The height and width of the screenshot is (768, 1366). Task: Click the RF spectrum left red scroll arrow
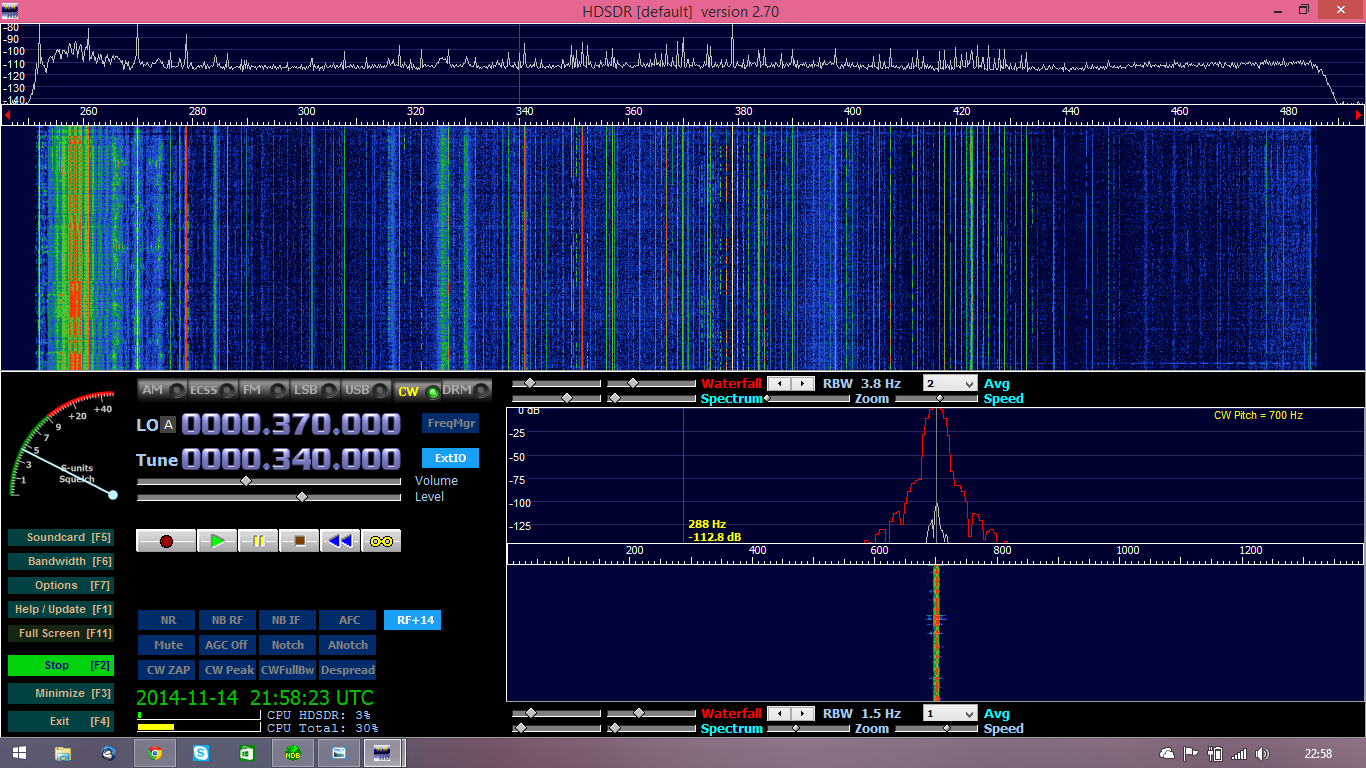(7, 117)
